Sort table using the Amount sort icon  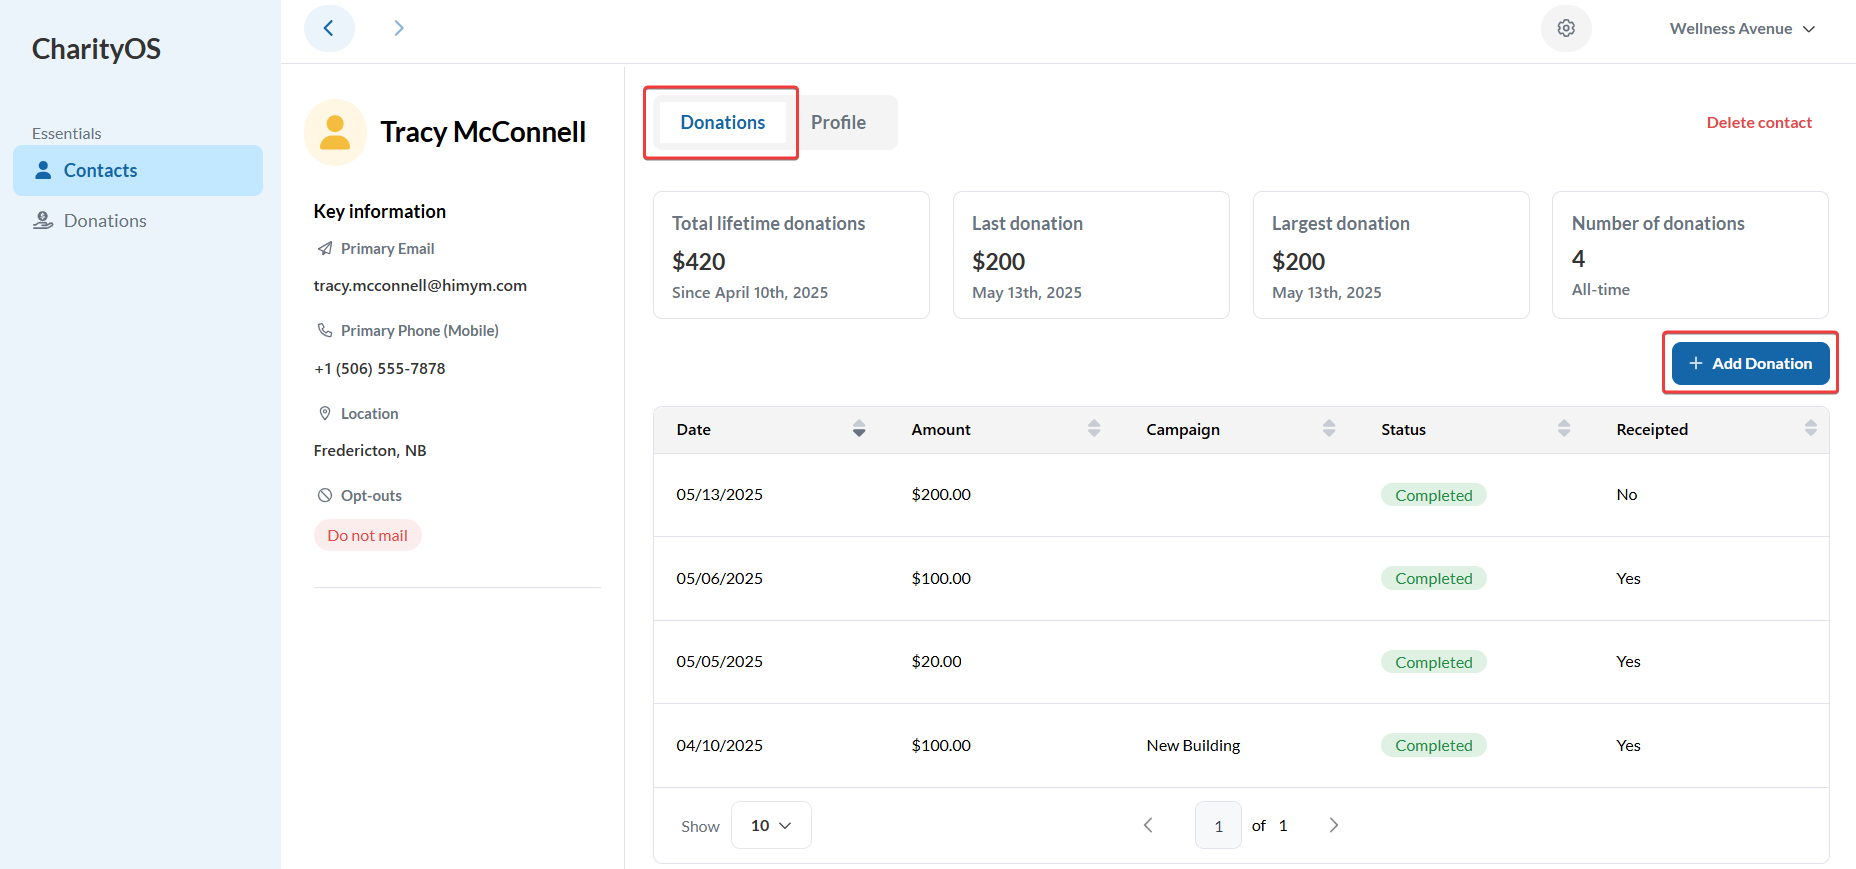coord(1093,429)
